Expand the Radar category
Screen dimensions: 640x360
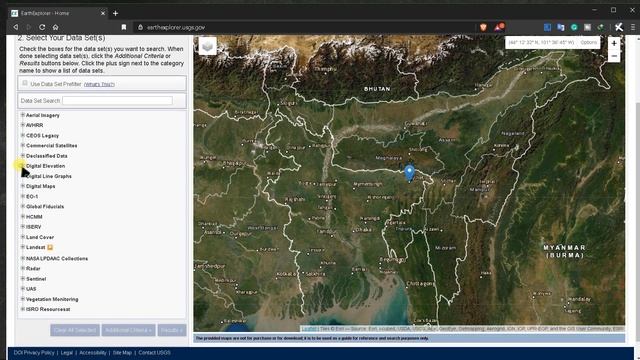coord(23,269)
